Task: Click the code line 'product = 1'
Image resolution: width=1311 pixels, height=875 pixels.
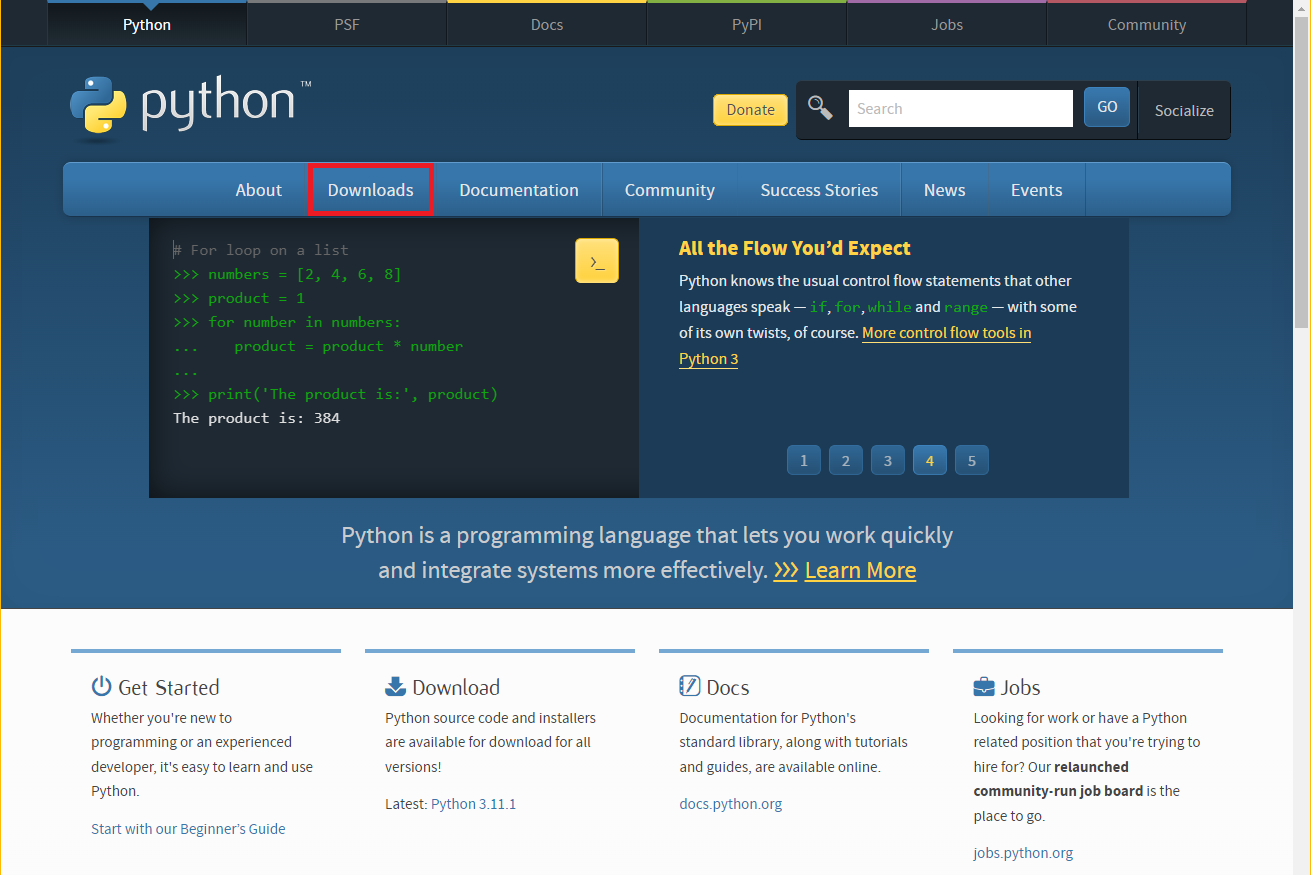Action: click(x=239, y=298)
